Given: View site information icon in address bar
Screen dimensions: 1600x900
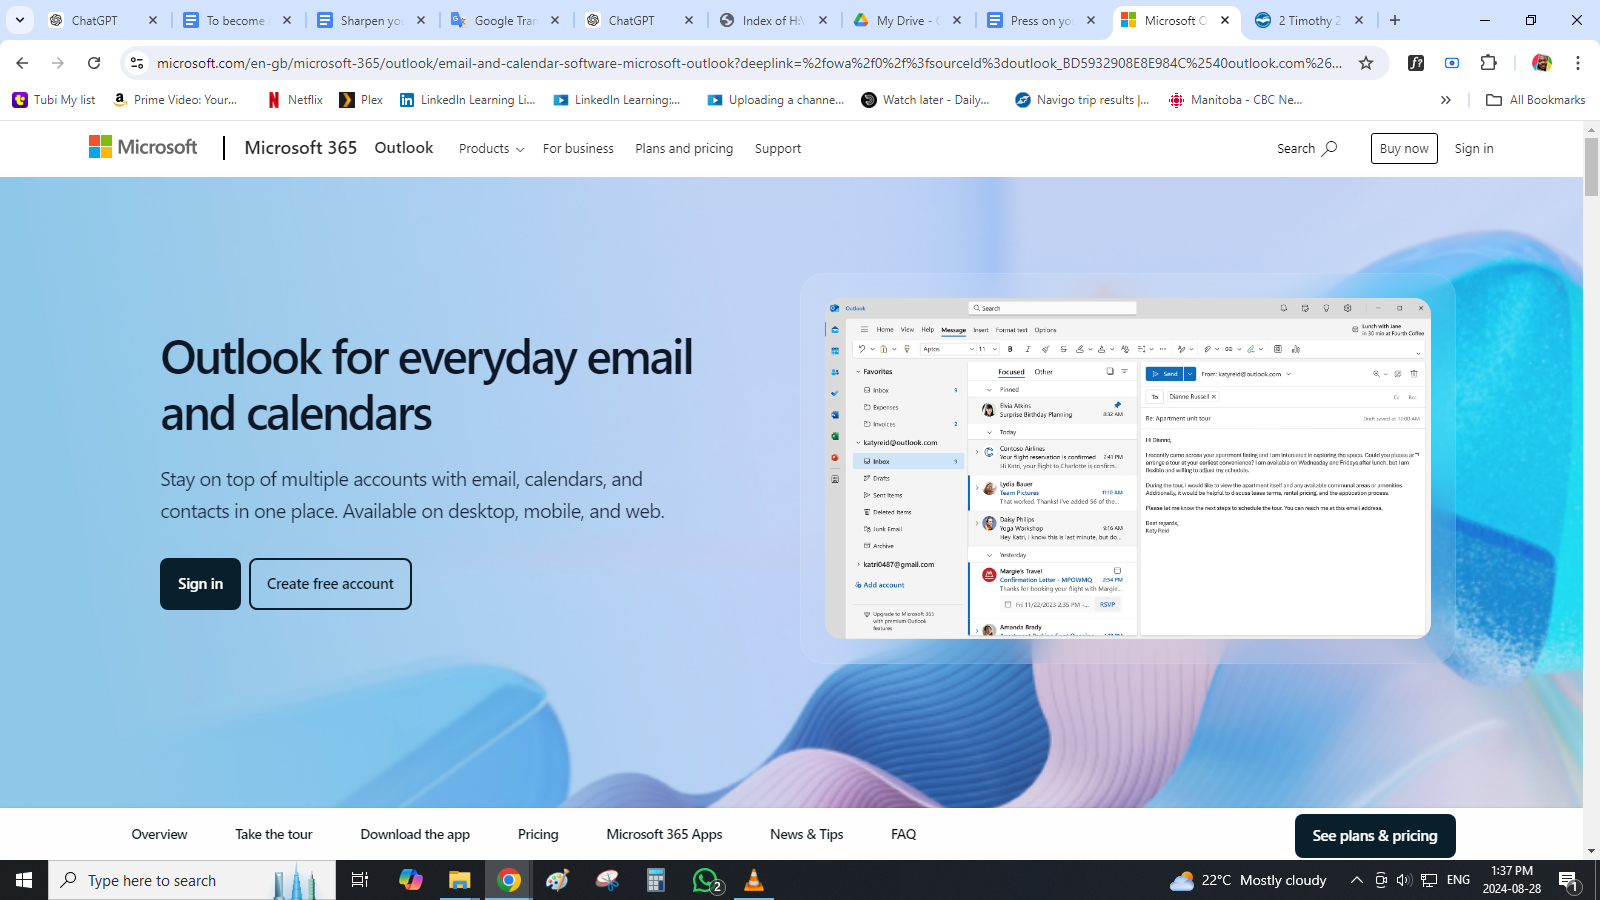Looking at the screenshot, I should (137, 63).
